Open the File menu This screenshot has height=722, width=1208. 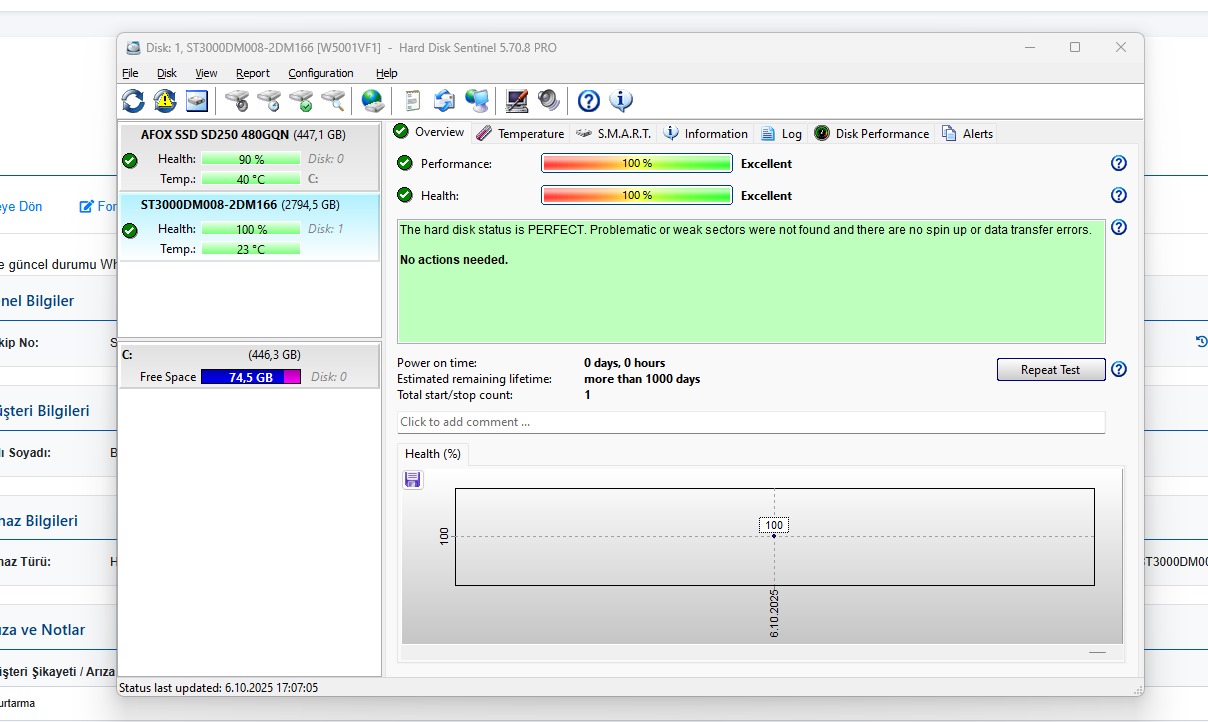pyautogui.click(x=130, y=73)
